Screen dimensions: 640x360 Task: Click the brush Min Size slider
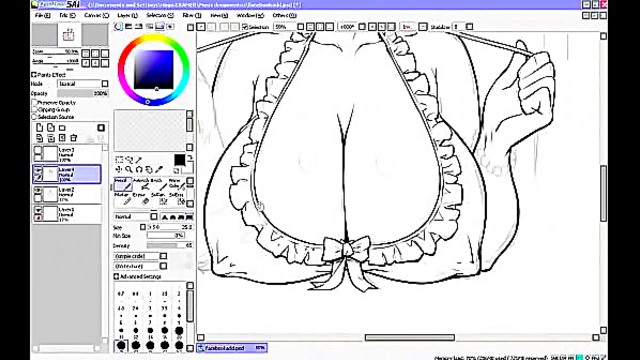pyautogui.click(x=165, y=236)
